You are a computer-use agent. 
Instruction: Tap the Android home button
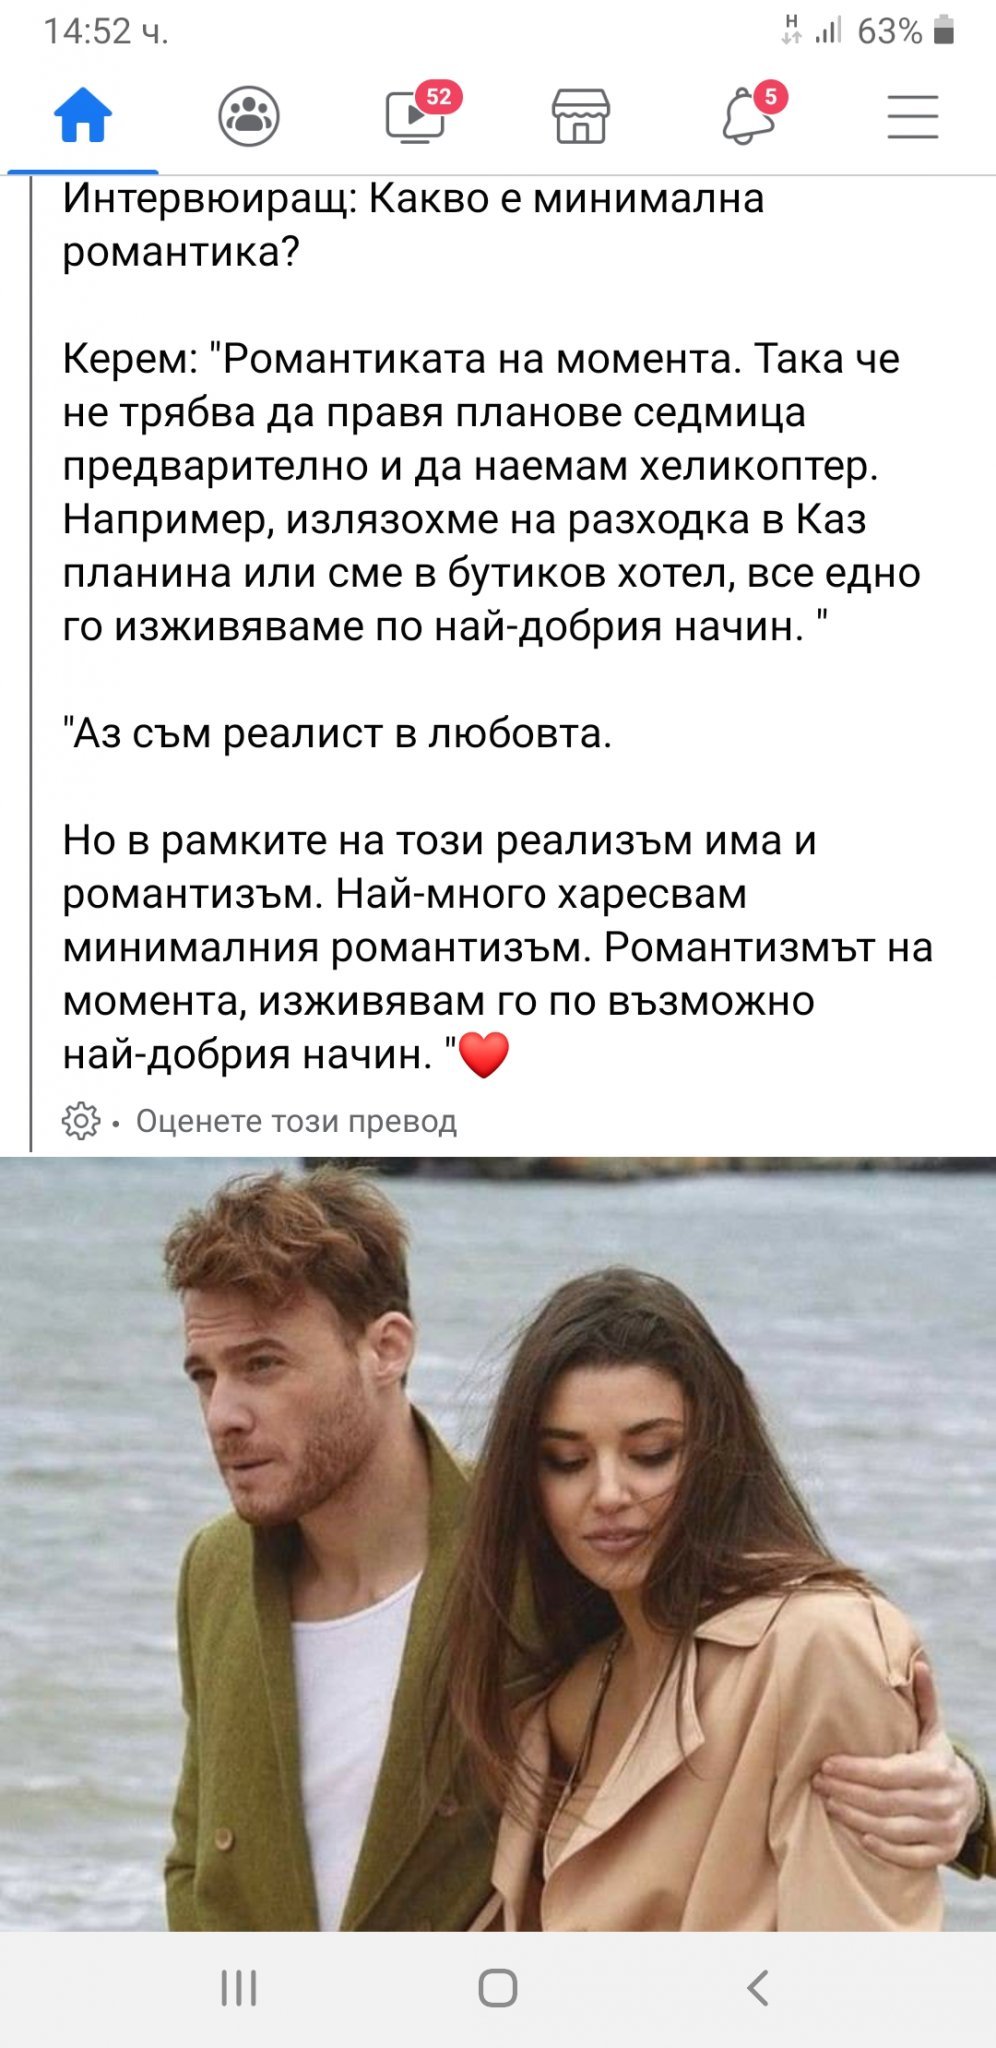(x=498, y=1988)
